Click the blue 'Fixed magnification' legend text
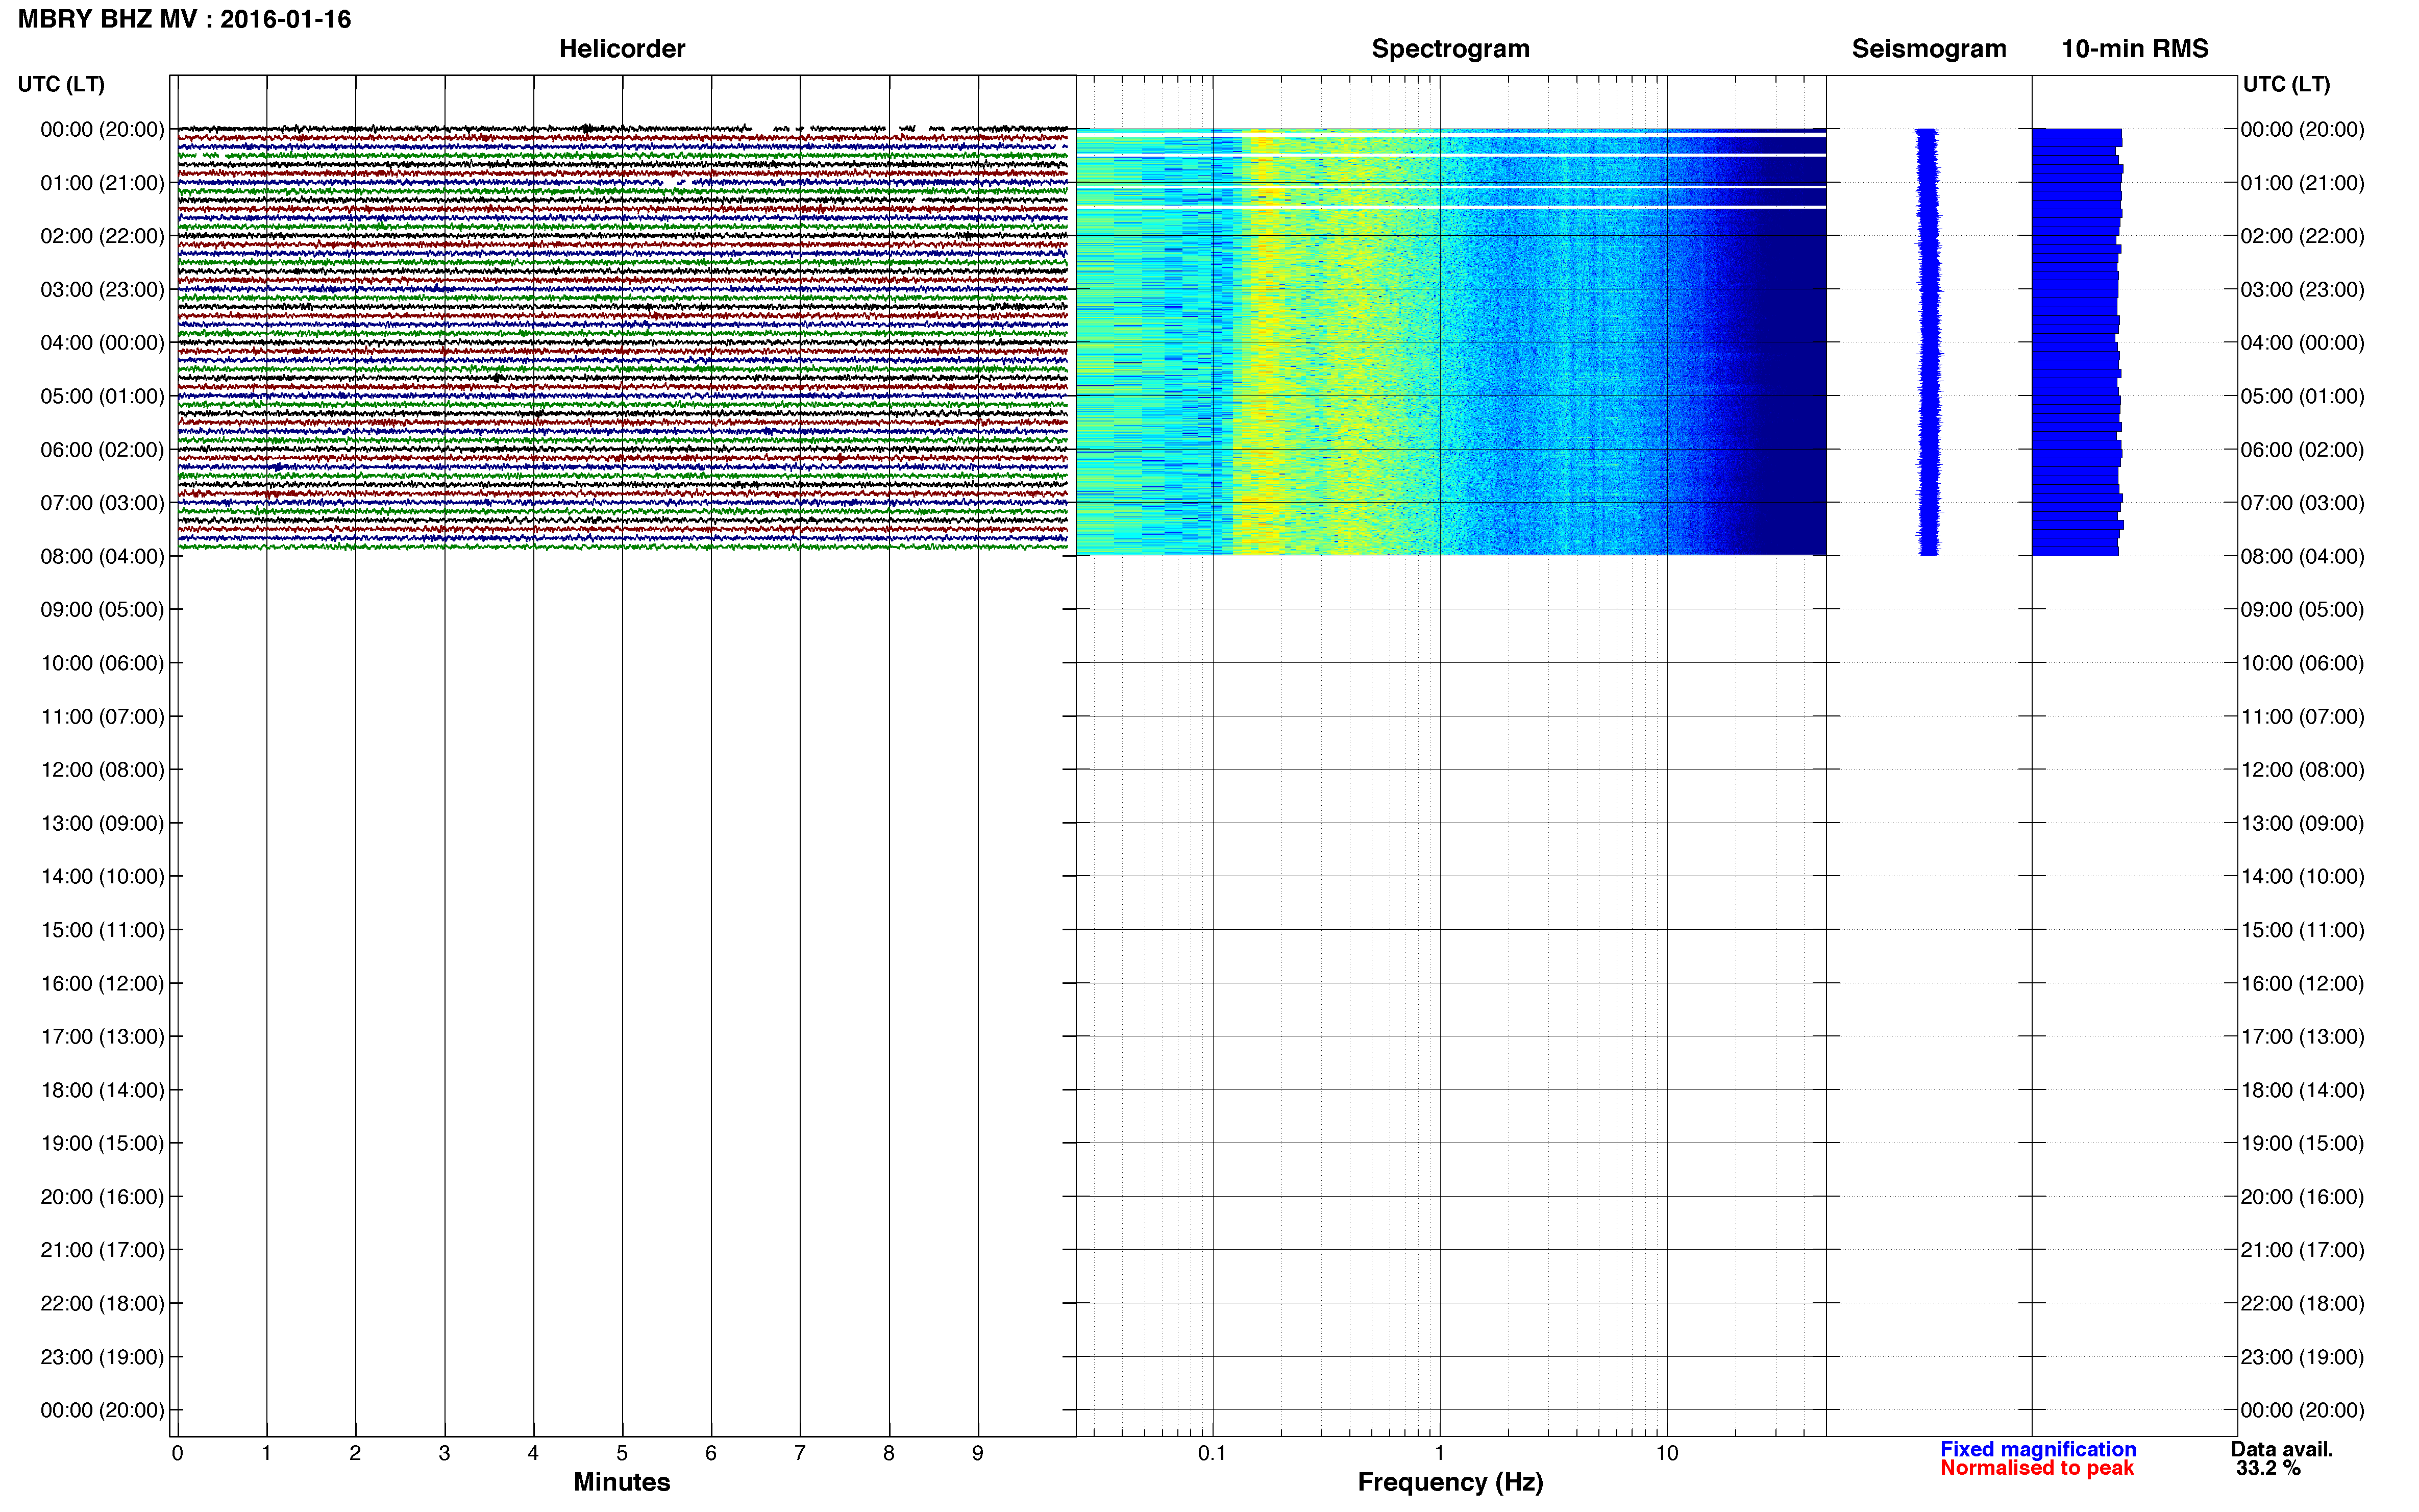The height and width of the screenshot is (1512, 2419). (2038, 1449)
